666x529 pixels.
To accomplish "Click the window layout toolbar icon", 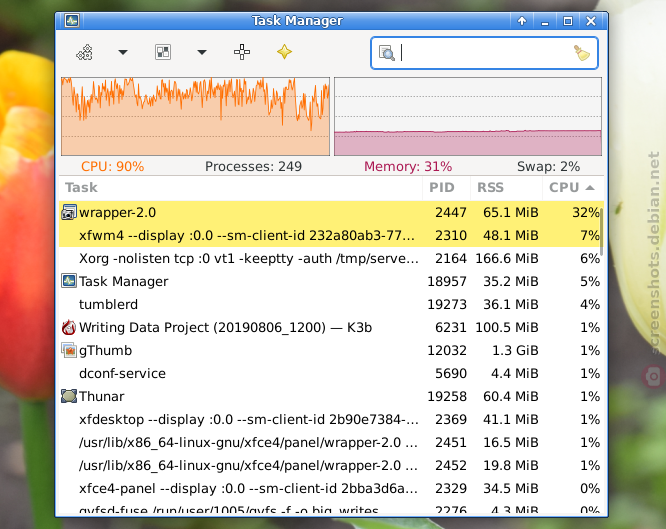I will (x=163, y=52).
